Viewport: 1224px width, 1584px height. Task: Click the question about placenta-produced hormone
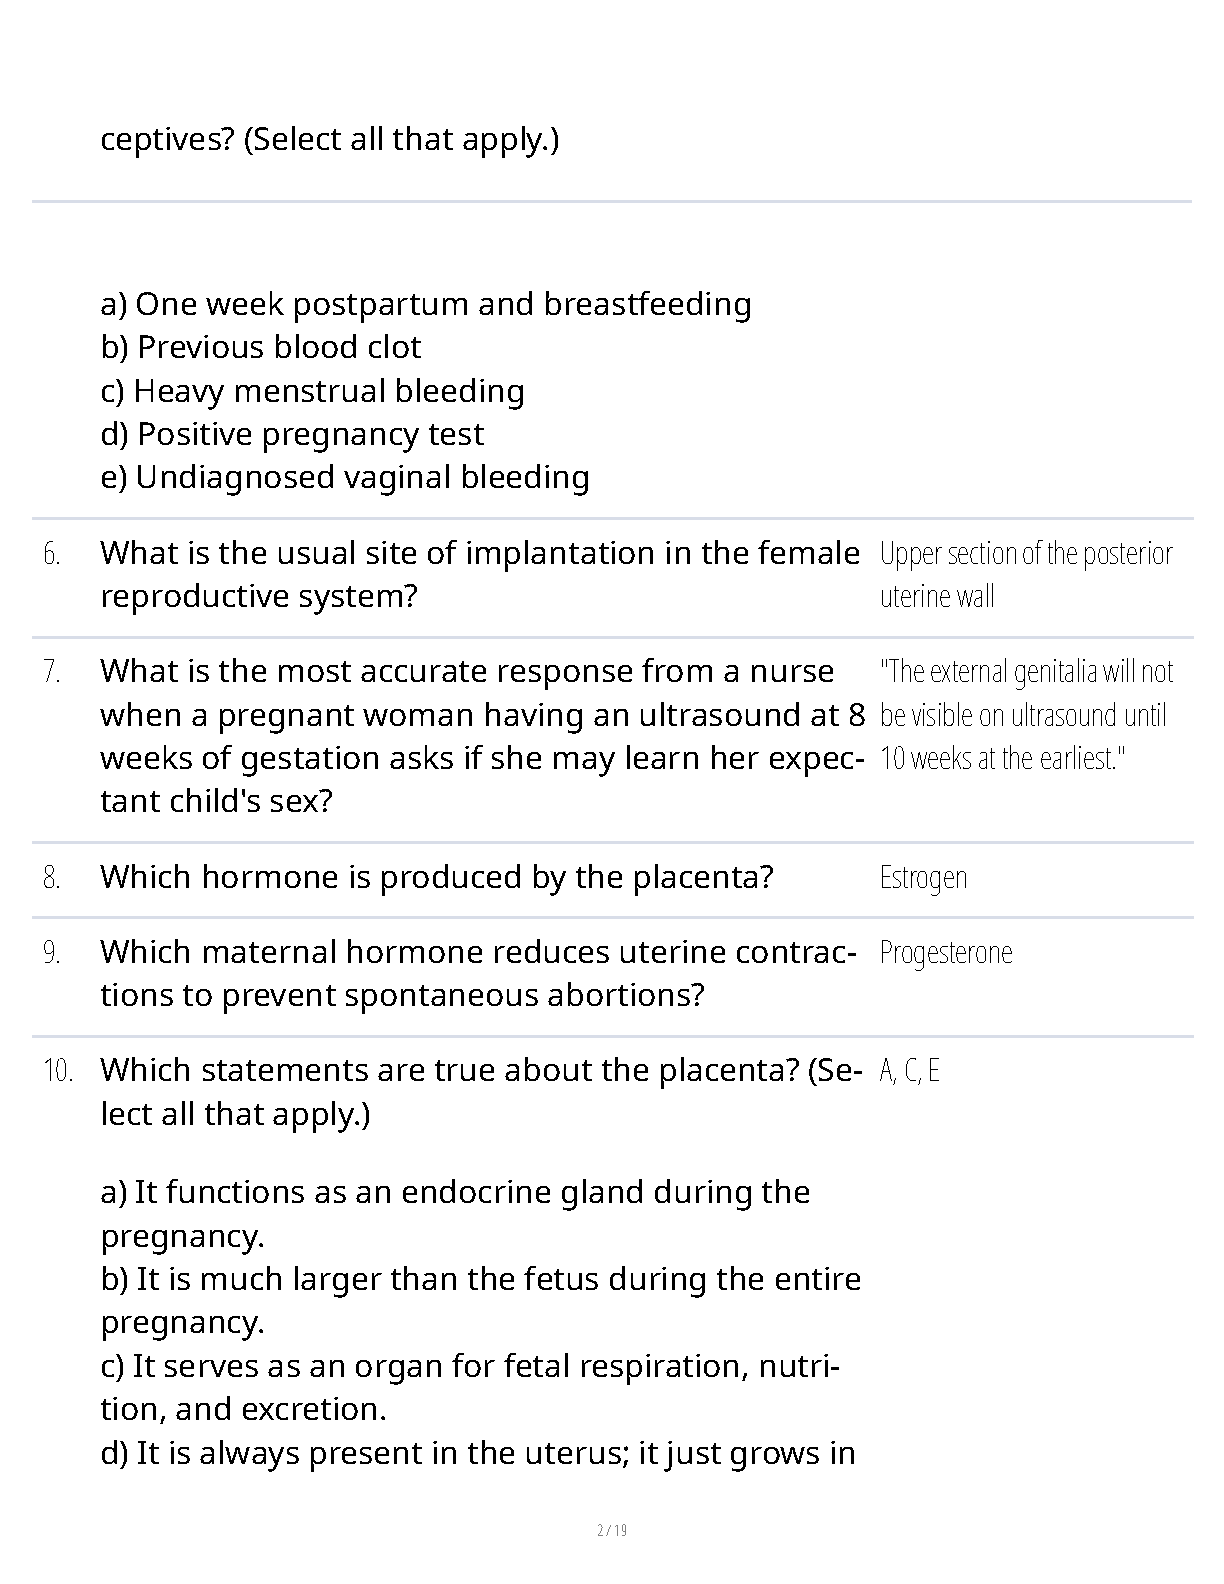point(436,877)
